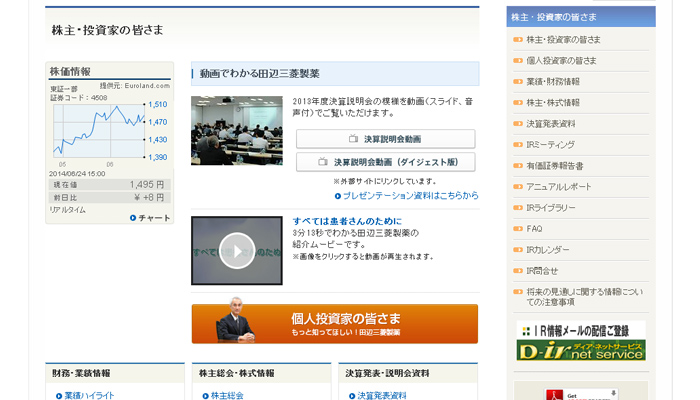The image size is (700, 400).
Task: Open 有価証券報告書 sidebar item
Action: tap(554, 166)
